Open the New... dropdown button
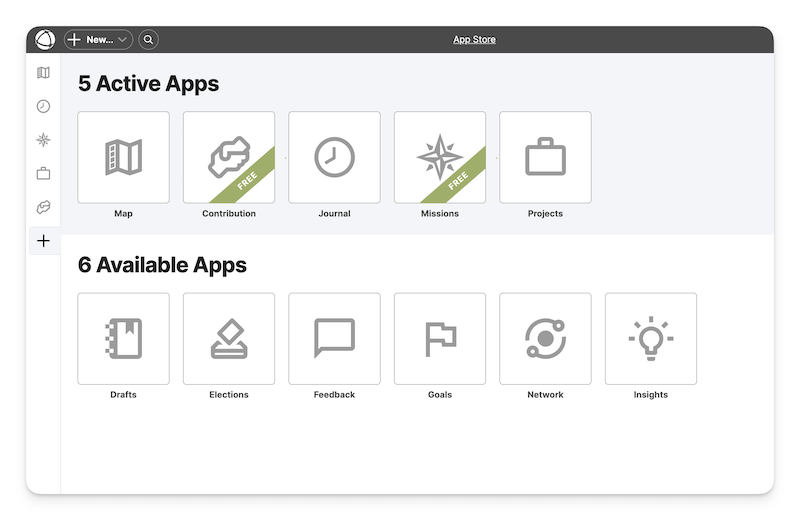 click(98, 39)
